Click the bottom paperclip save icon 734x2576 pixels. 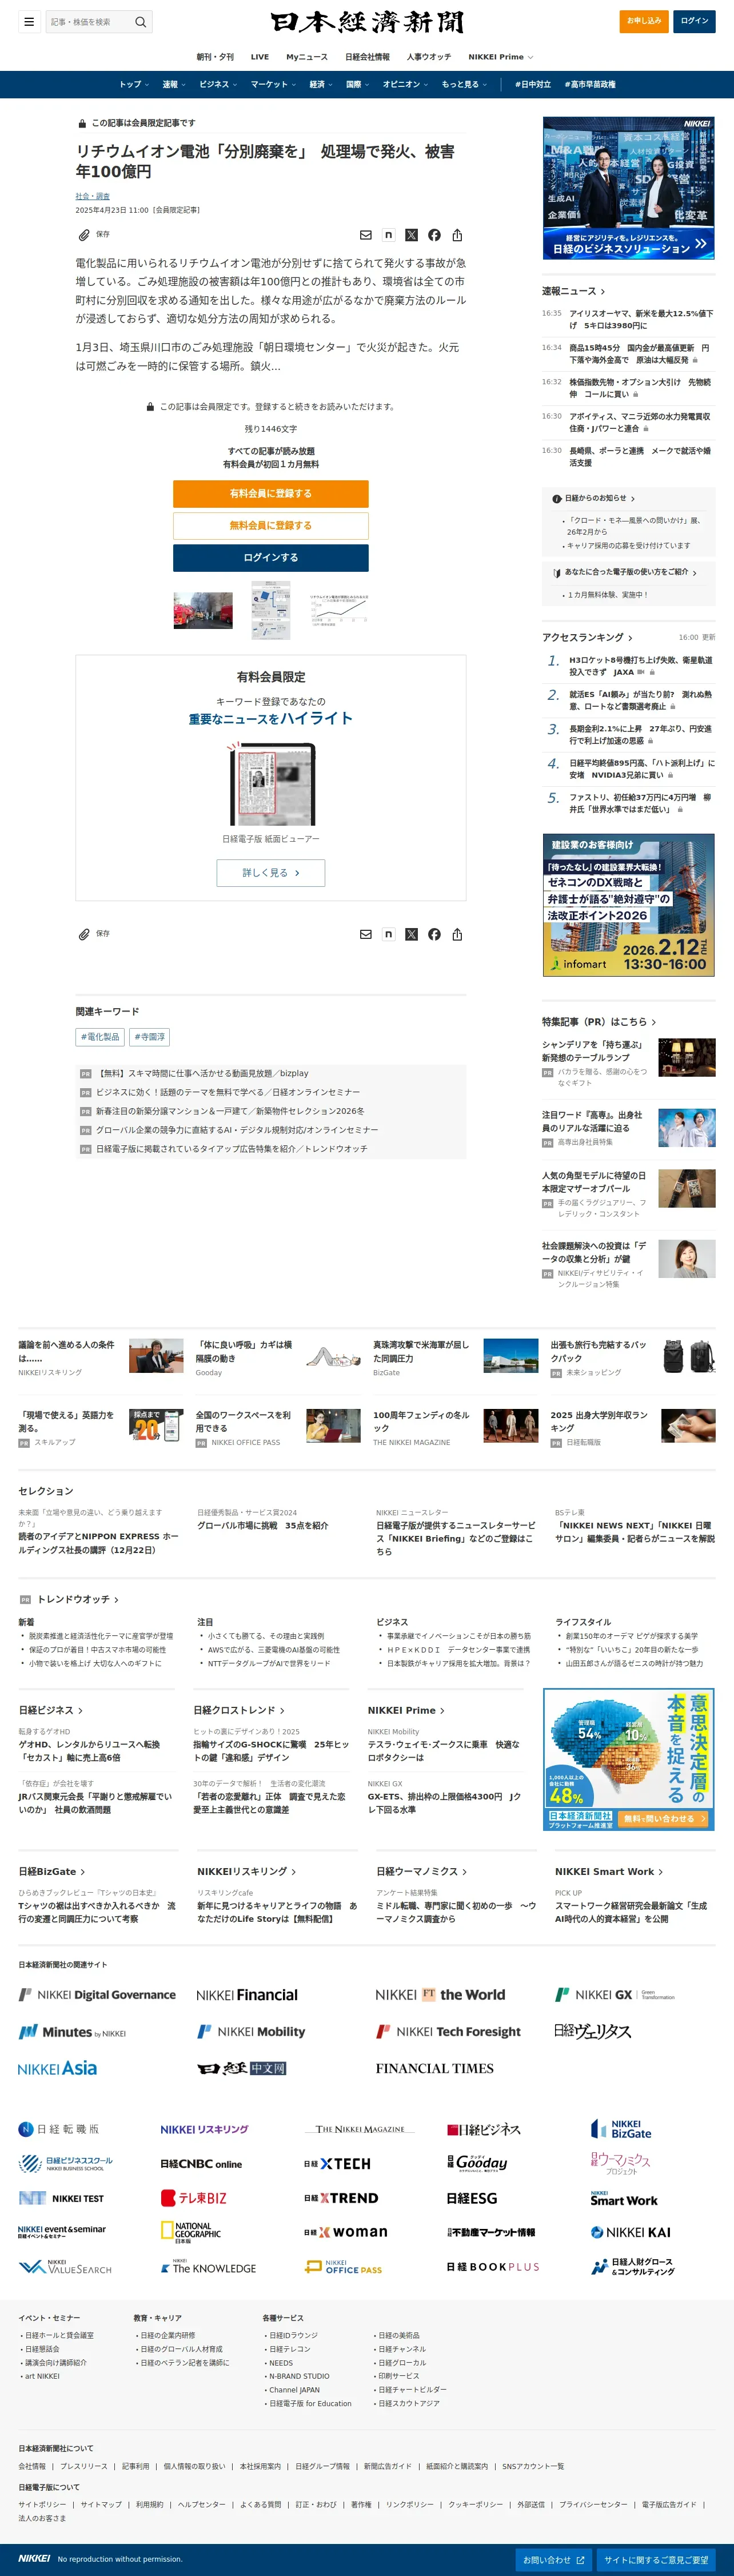pyautogui.click(x=84, y=934)
